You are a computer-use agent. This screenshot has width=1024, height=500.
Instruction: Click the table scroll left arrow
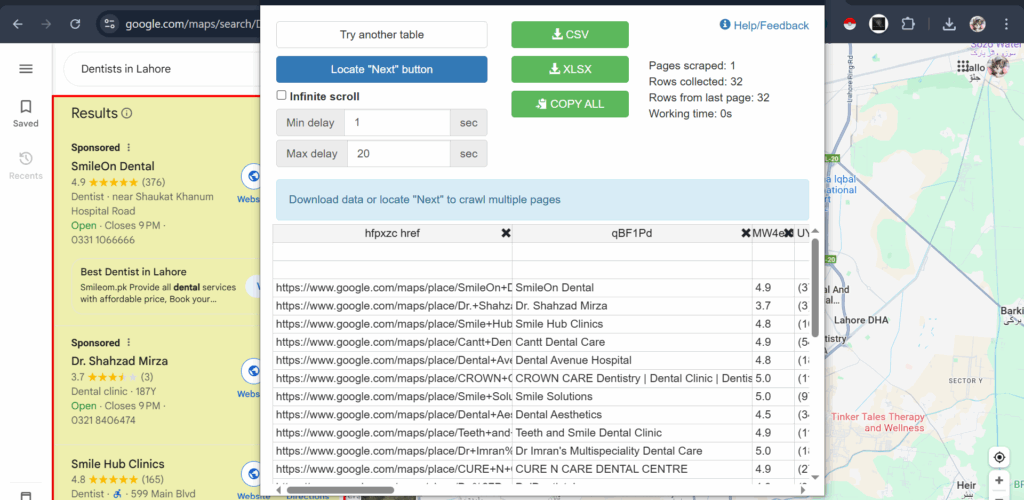pyautogui.click(x=279, y=490)
